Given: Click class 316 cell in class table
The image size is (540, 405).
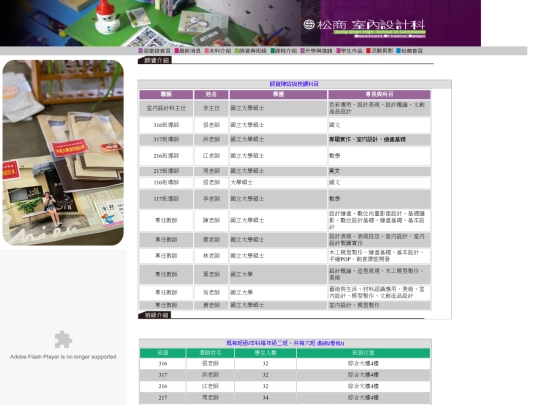Looking at the screenshot, I should (x=163, y=364).
